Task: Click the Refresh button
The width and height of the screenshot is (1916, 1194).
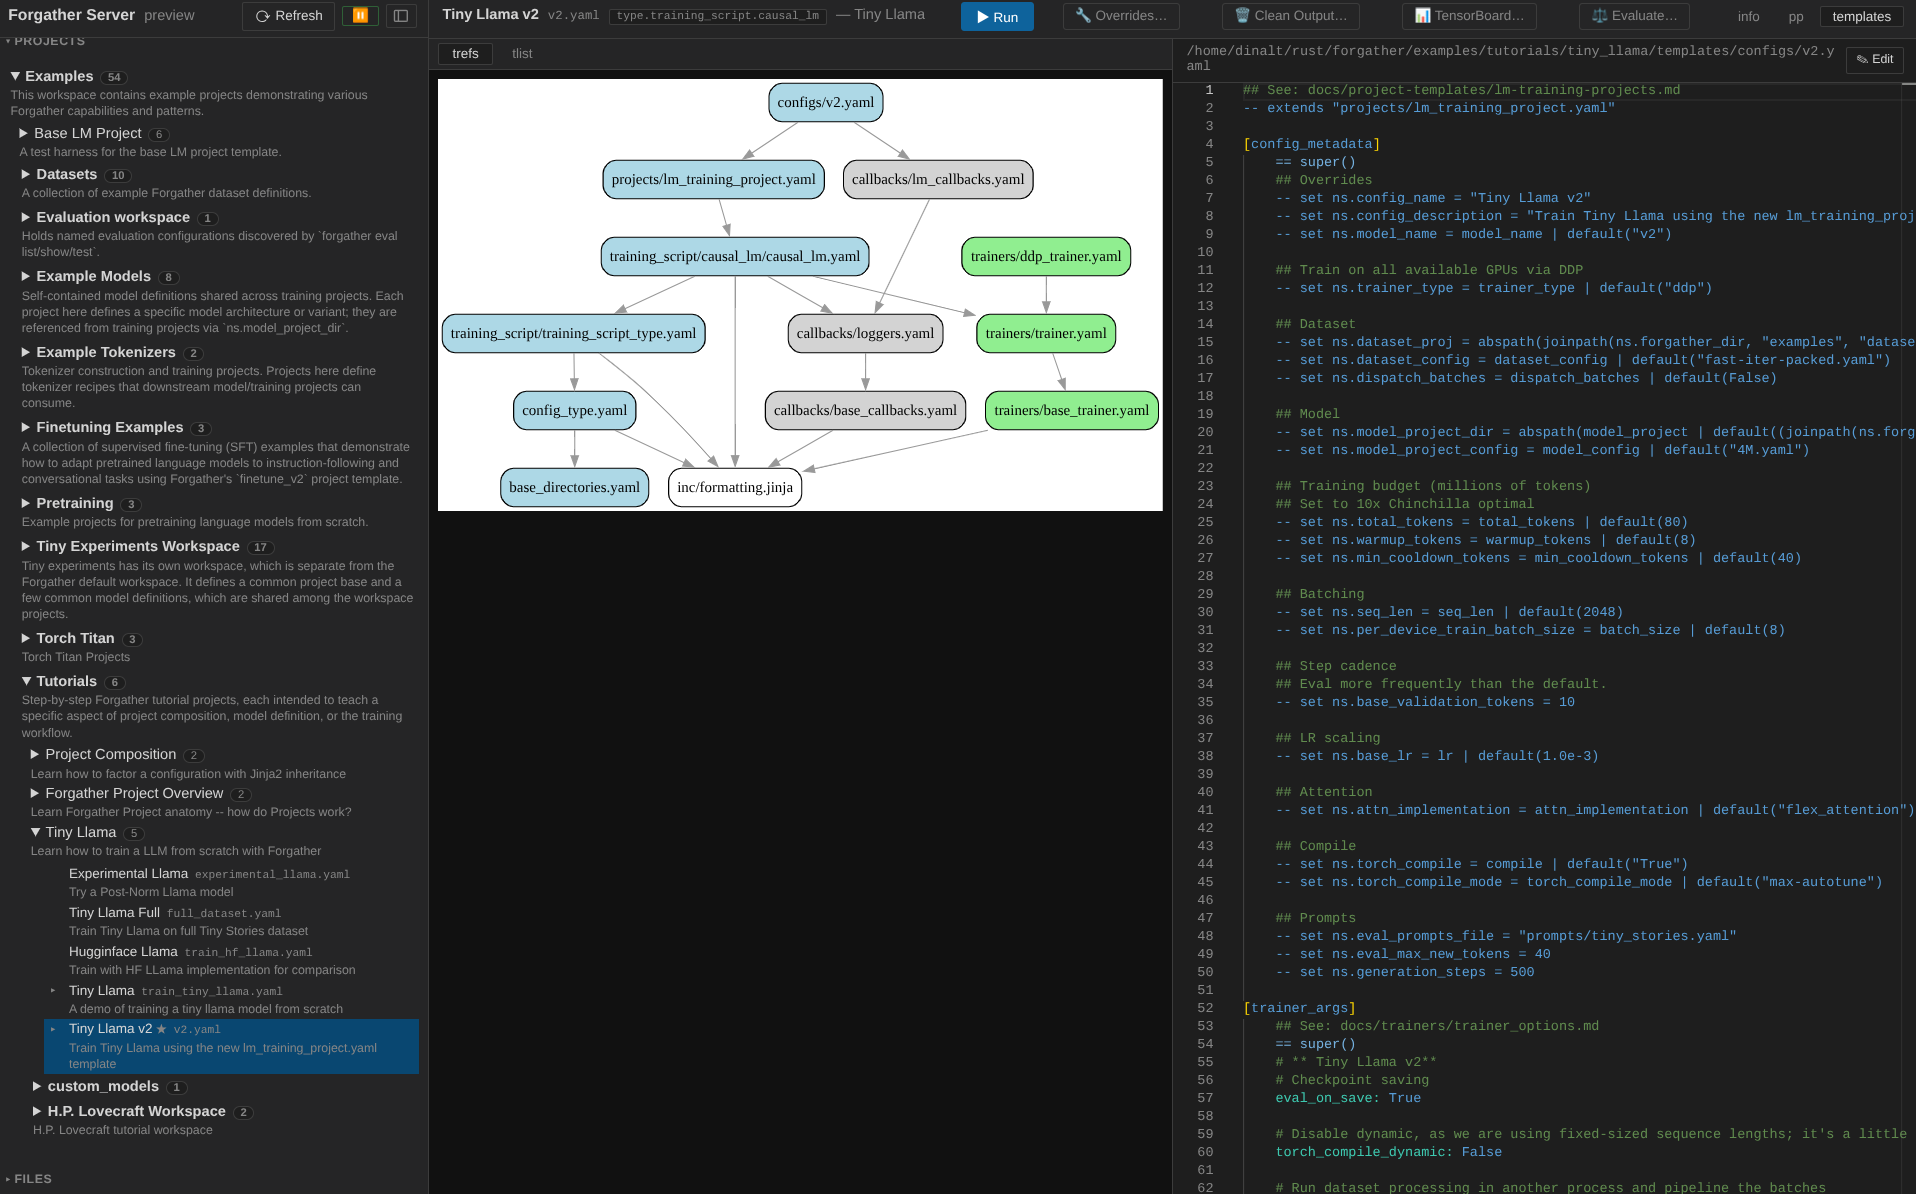Action: pyautogui.click(x=288, y=16)
